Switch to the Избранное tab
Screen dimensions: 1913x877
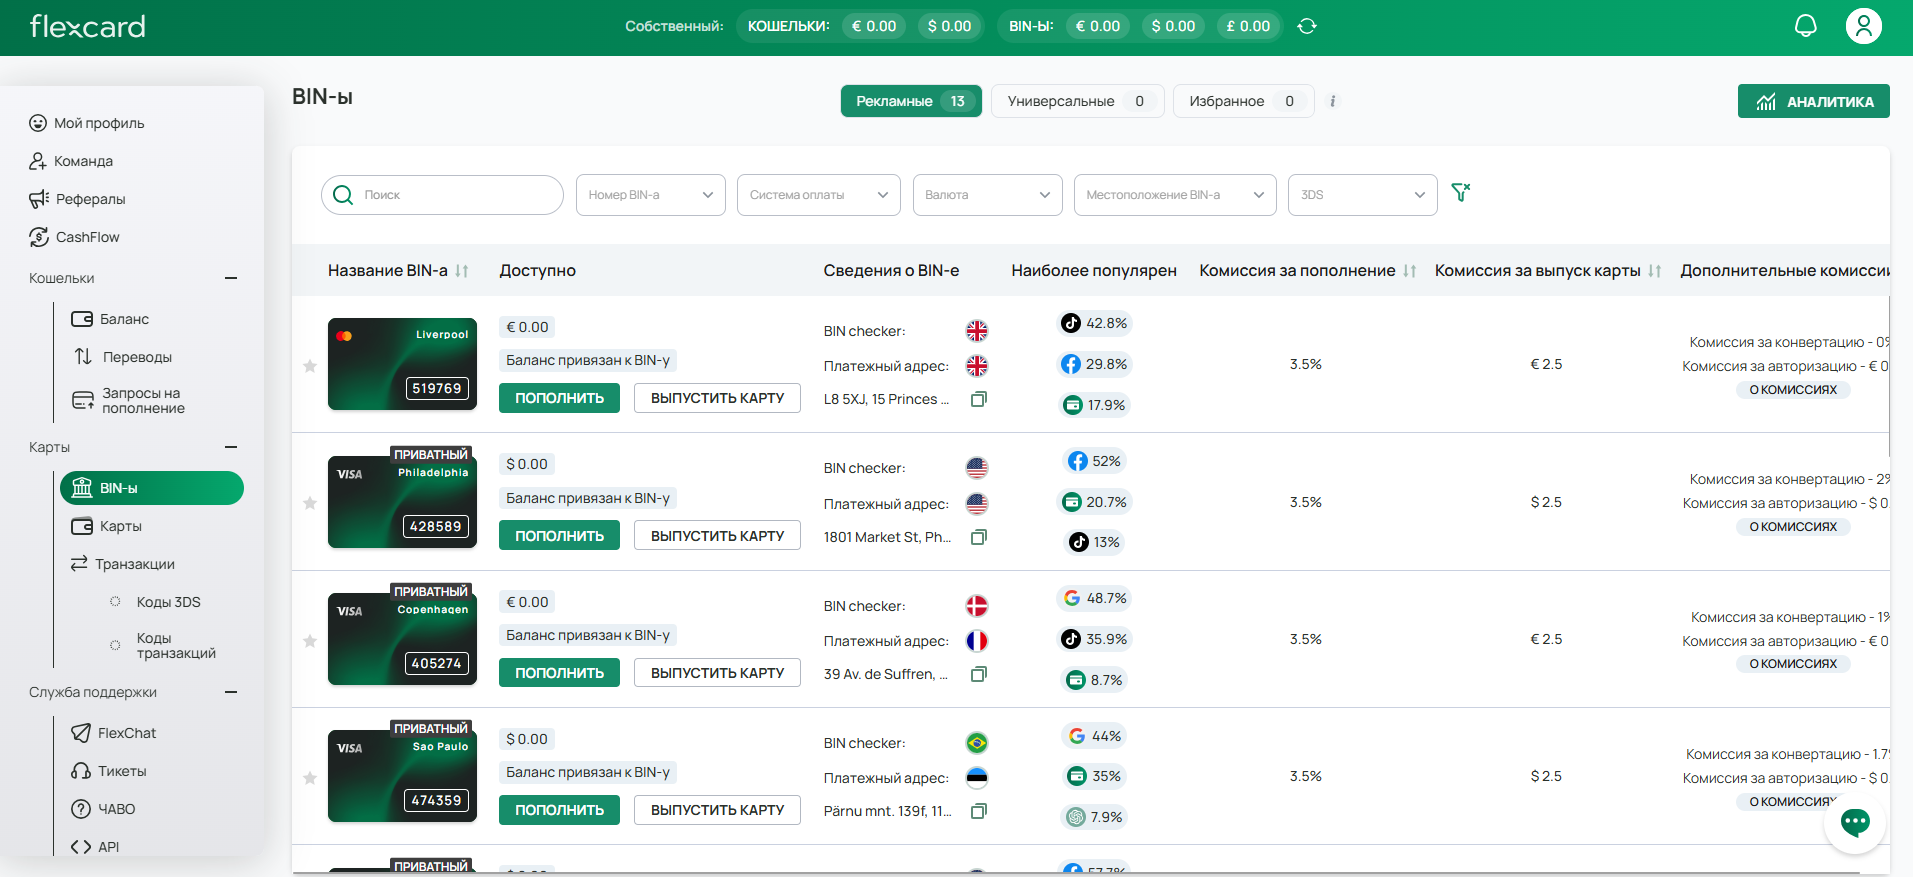pos(1243,101)
